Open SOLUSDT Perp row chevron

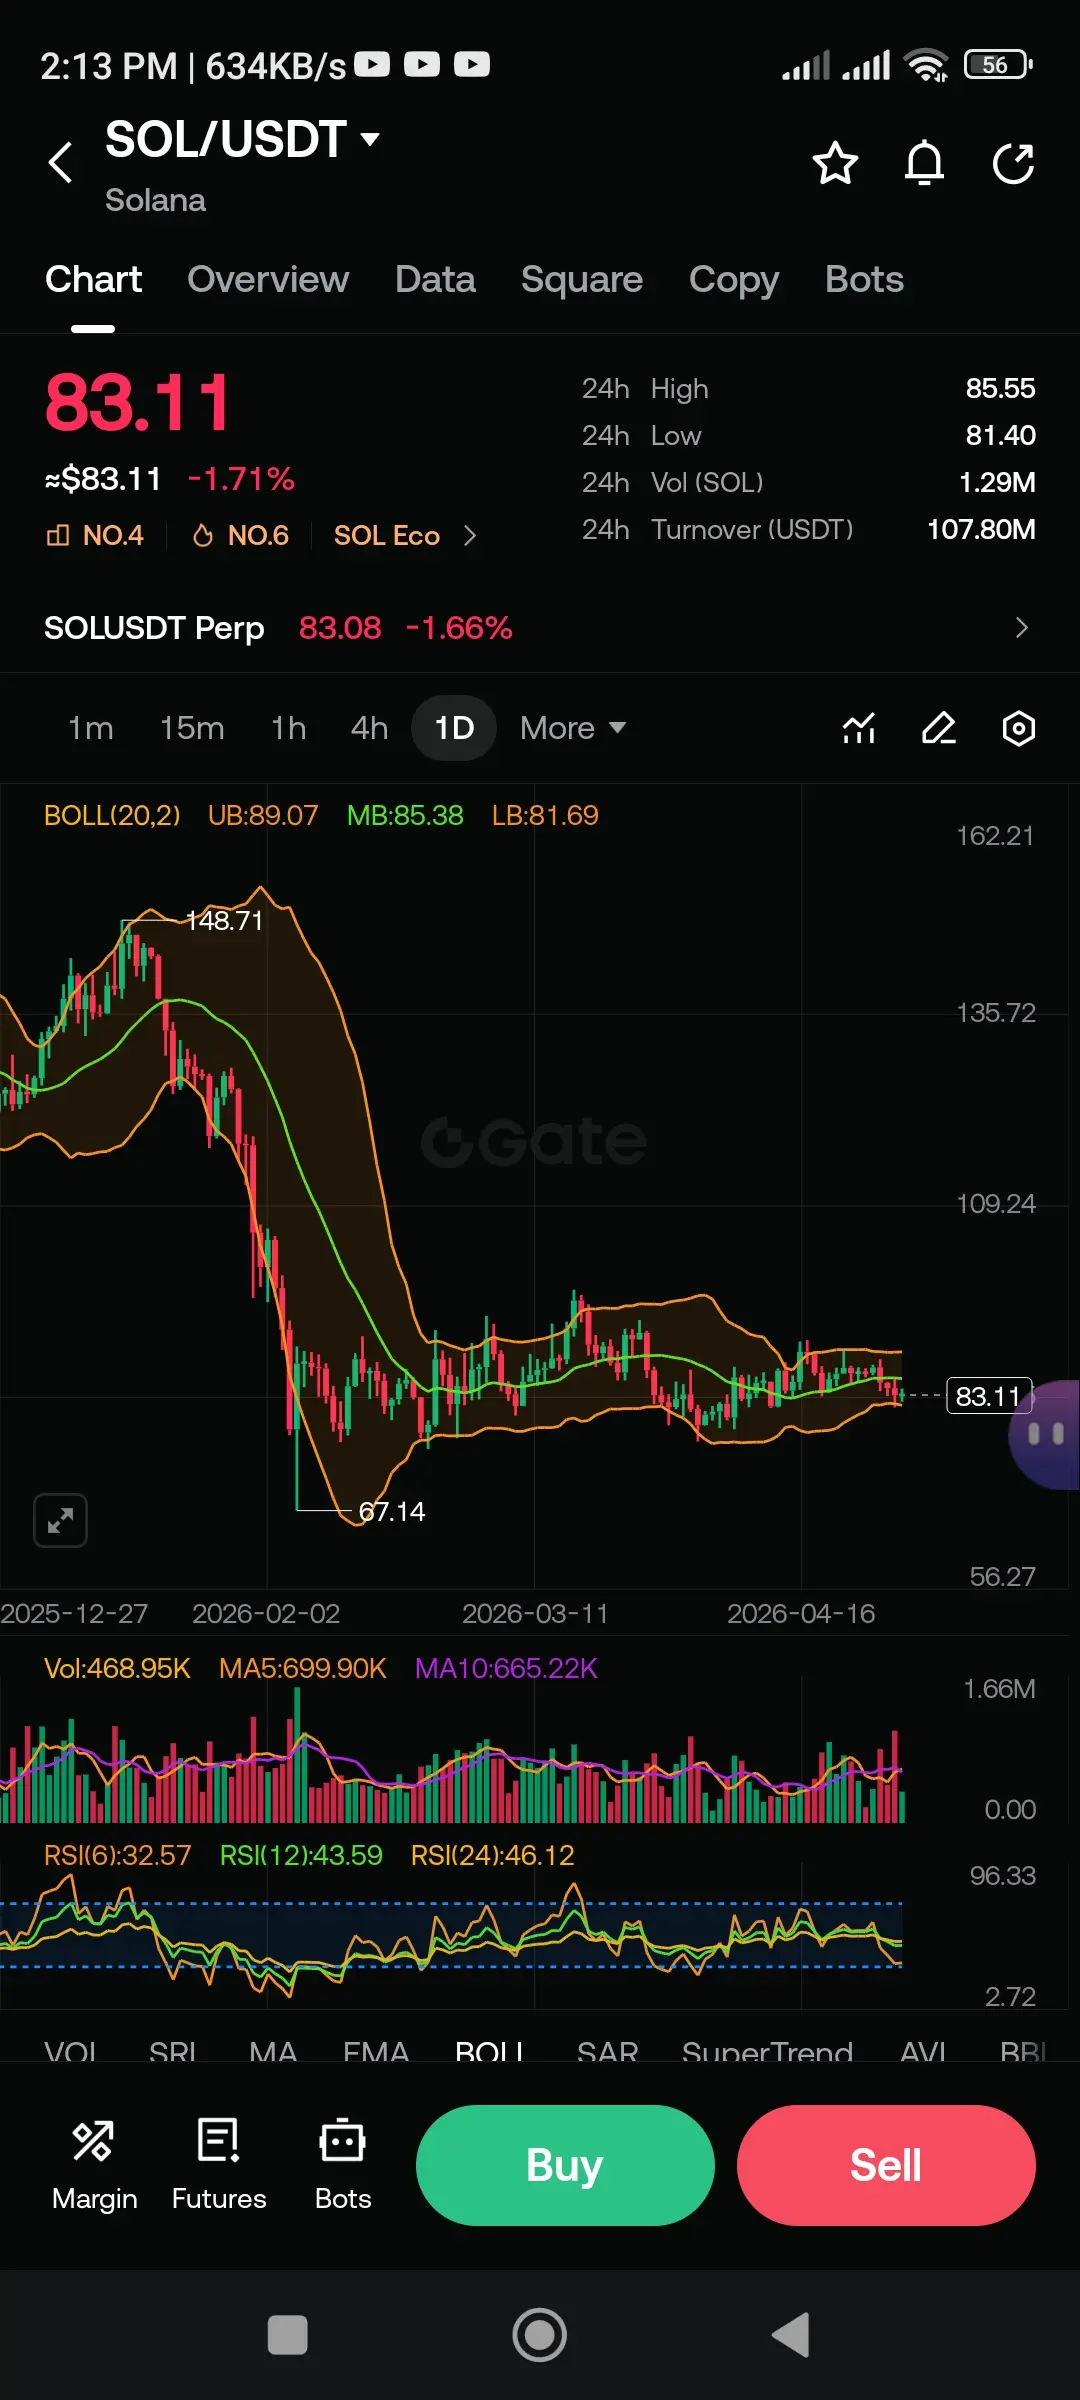1021,628
